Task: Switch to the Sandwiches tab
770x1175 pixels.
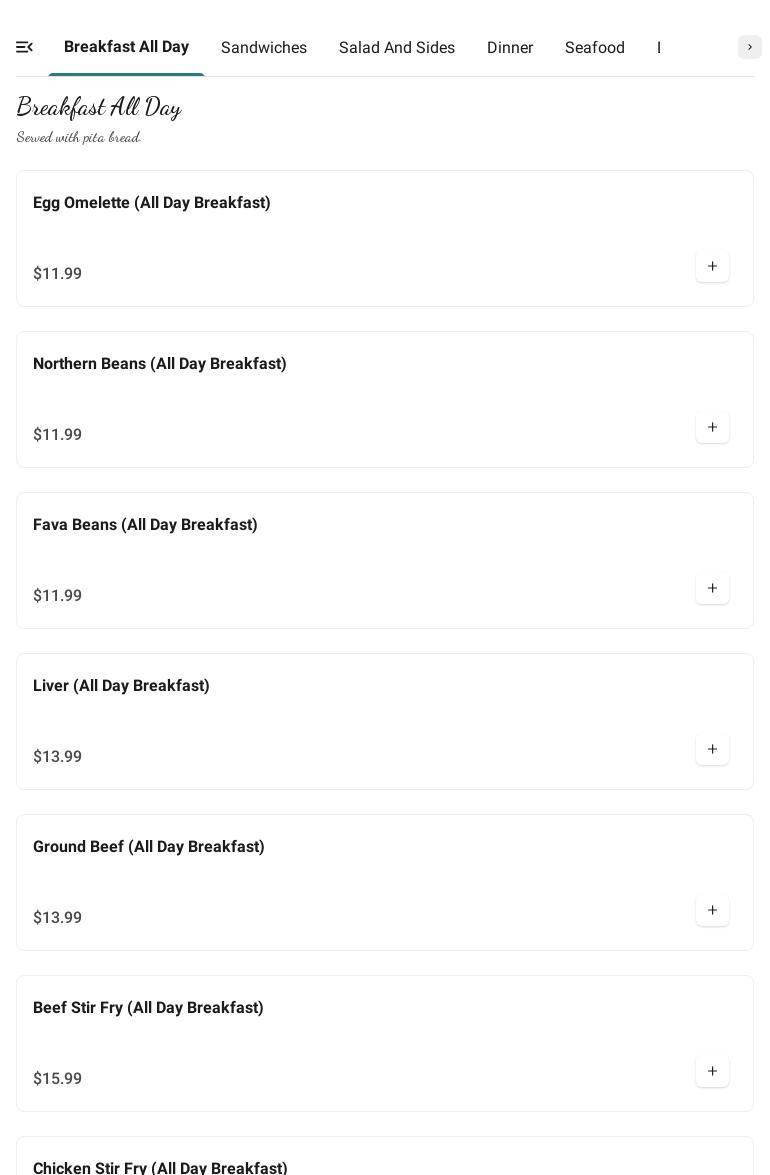Action: pos(264,48)
